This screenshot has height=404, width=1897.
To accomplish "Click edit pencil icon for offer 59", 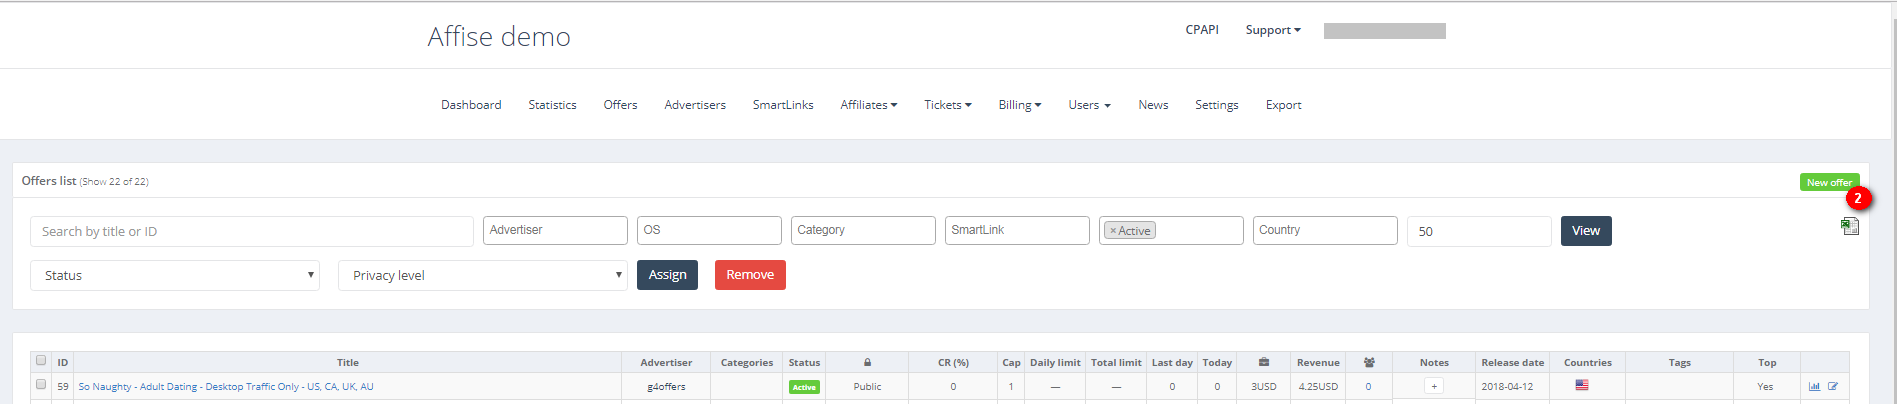I will pyautogui.click(x=1833, y=387).
